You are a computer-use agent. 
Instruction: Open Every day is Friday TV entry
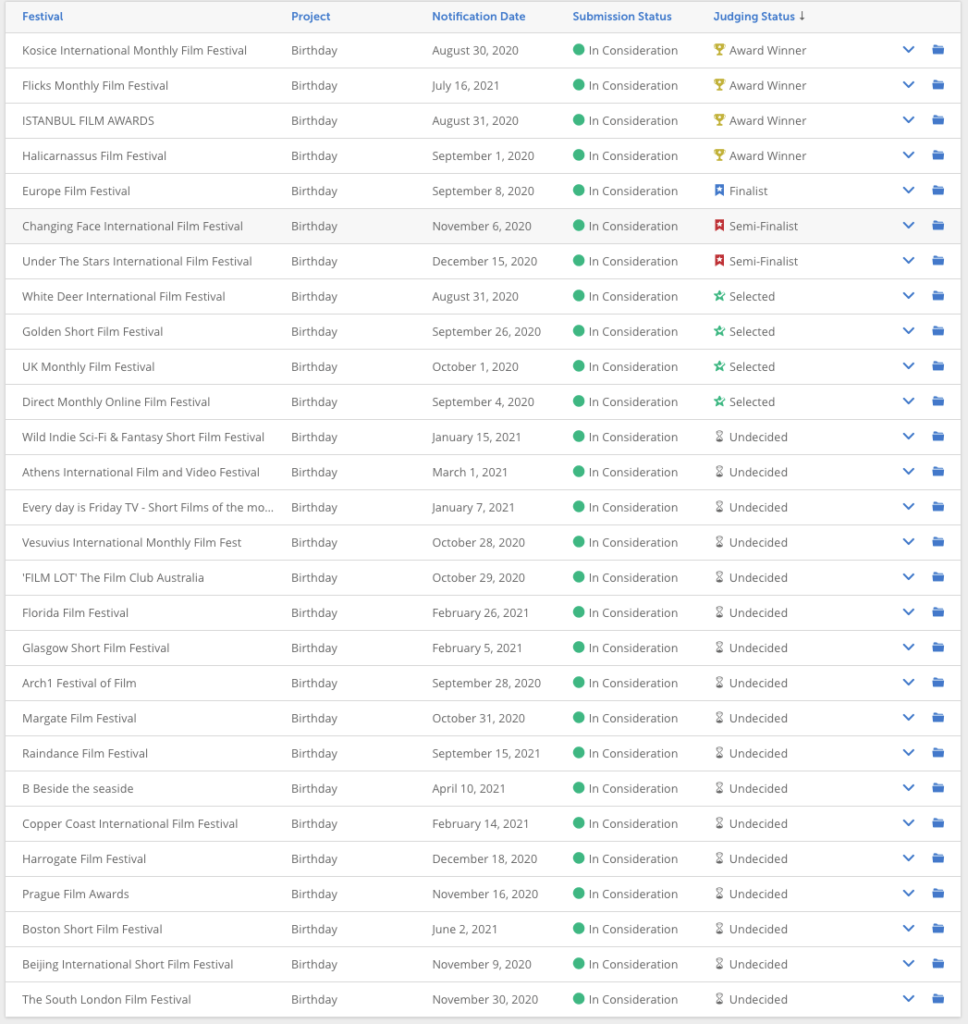[148, 507]
